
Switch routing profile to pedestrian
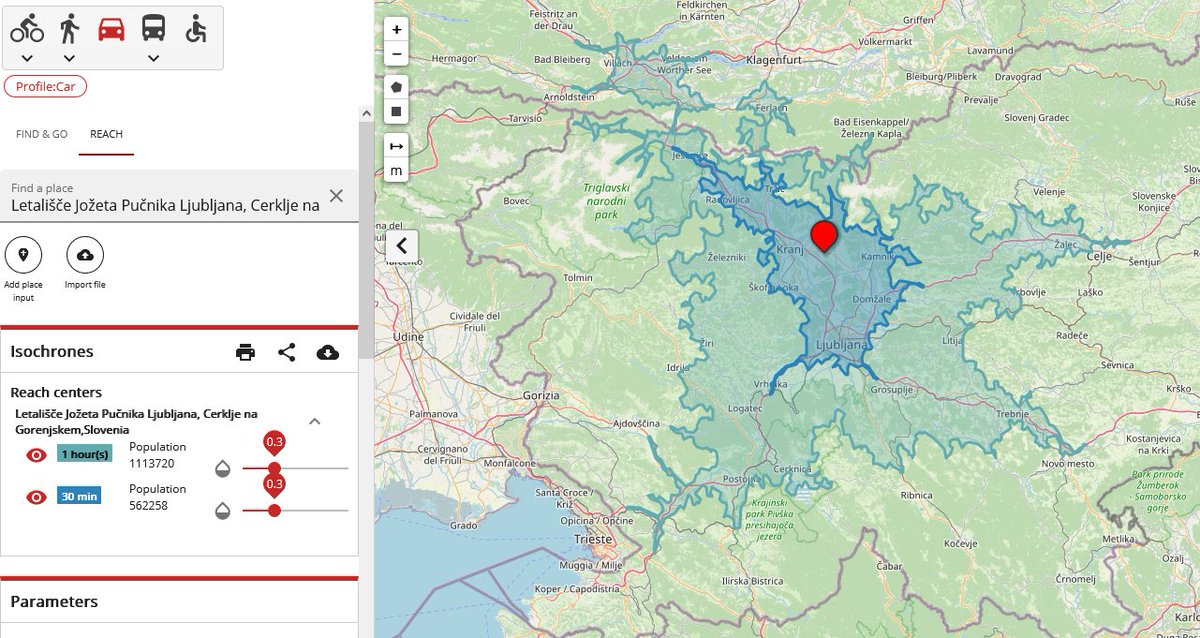pos(68,27)
